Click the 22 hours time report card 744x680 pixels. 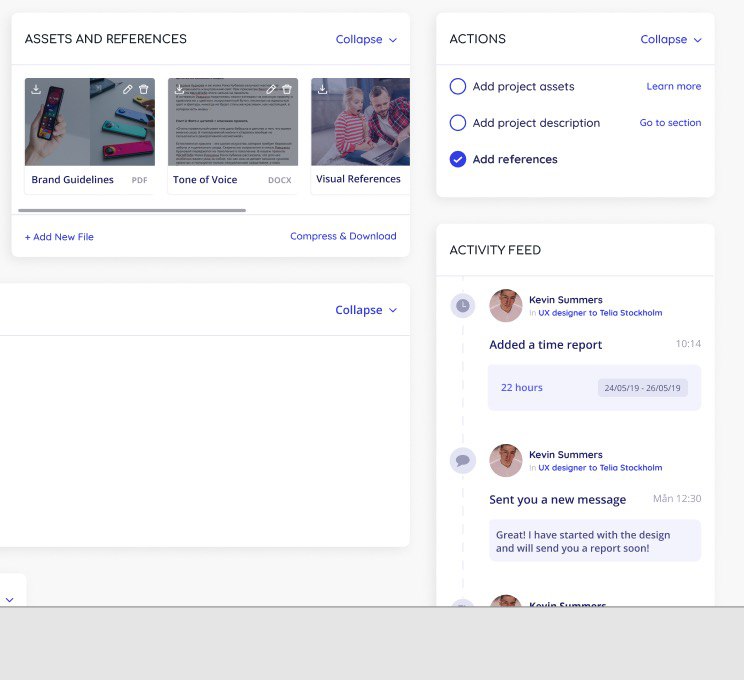coord(595,388)
